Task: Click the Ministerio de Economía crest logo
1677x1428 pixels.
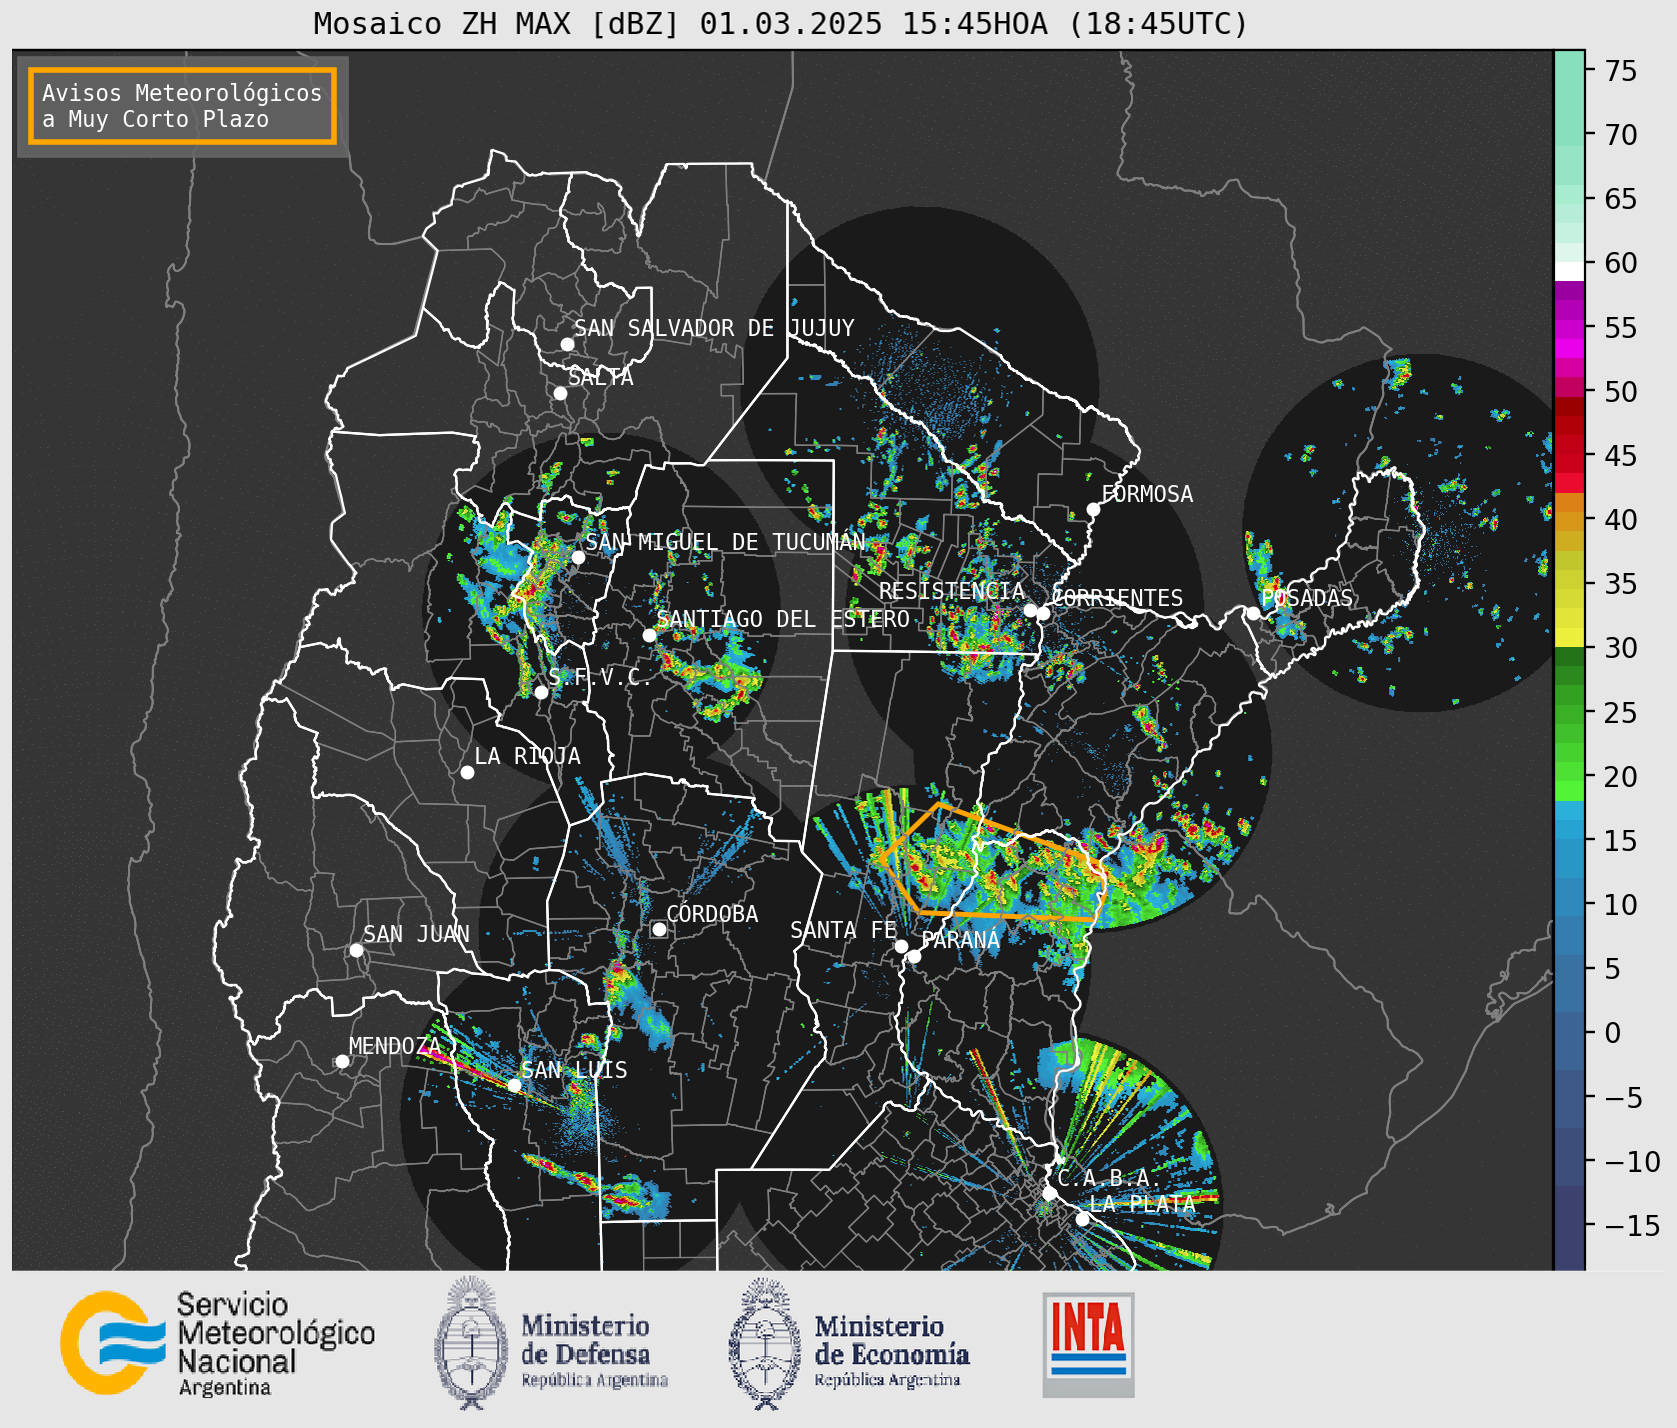Action: (764, 1343)
